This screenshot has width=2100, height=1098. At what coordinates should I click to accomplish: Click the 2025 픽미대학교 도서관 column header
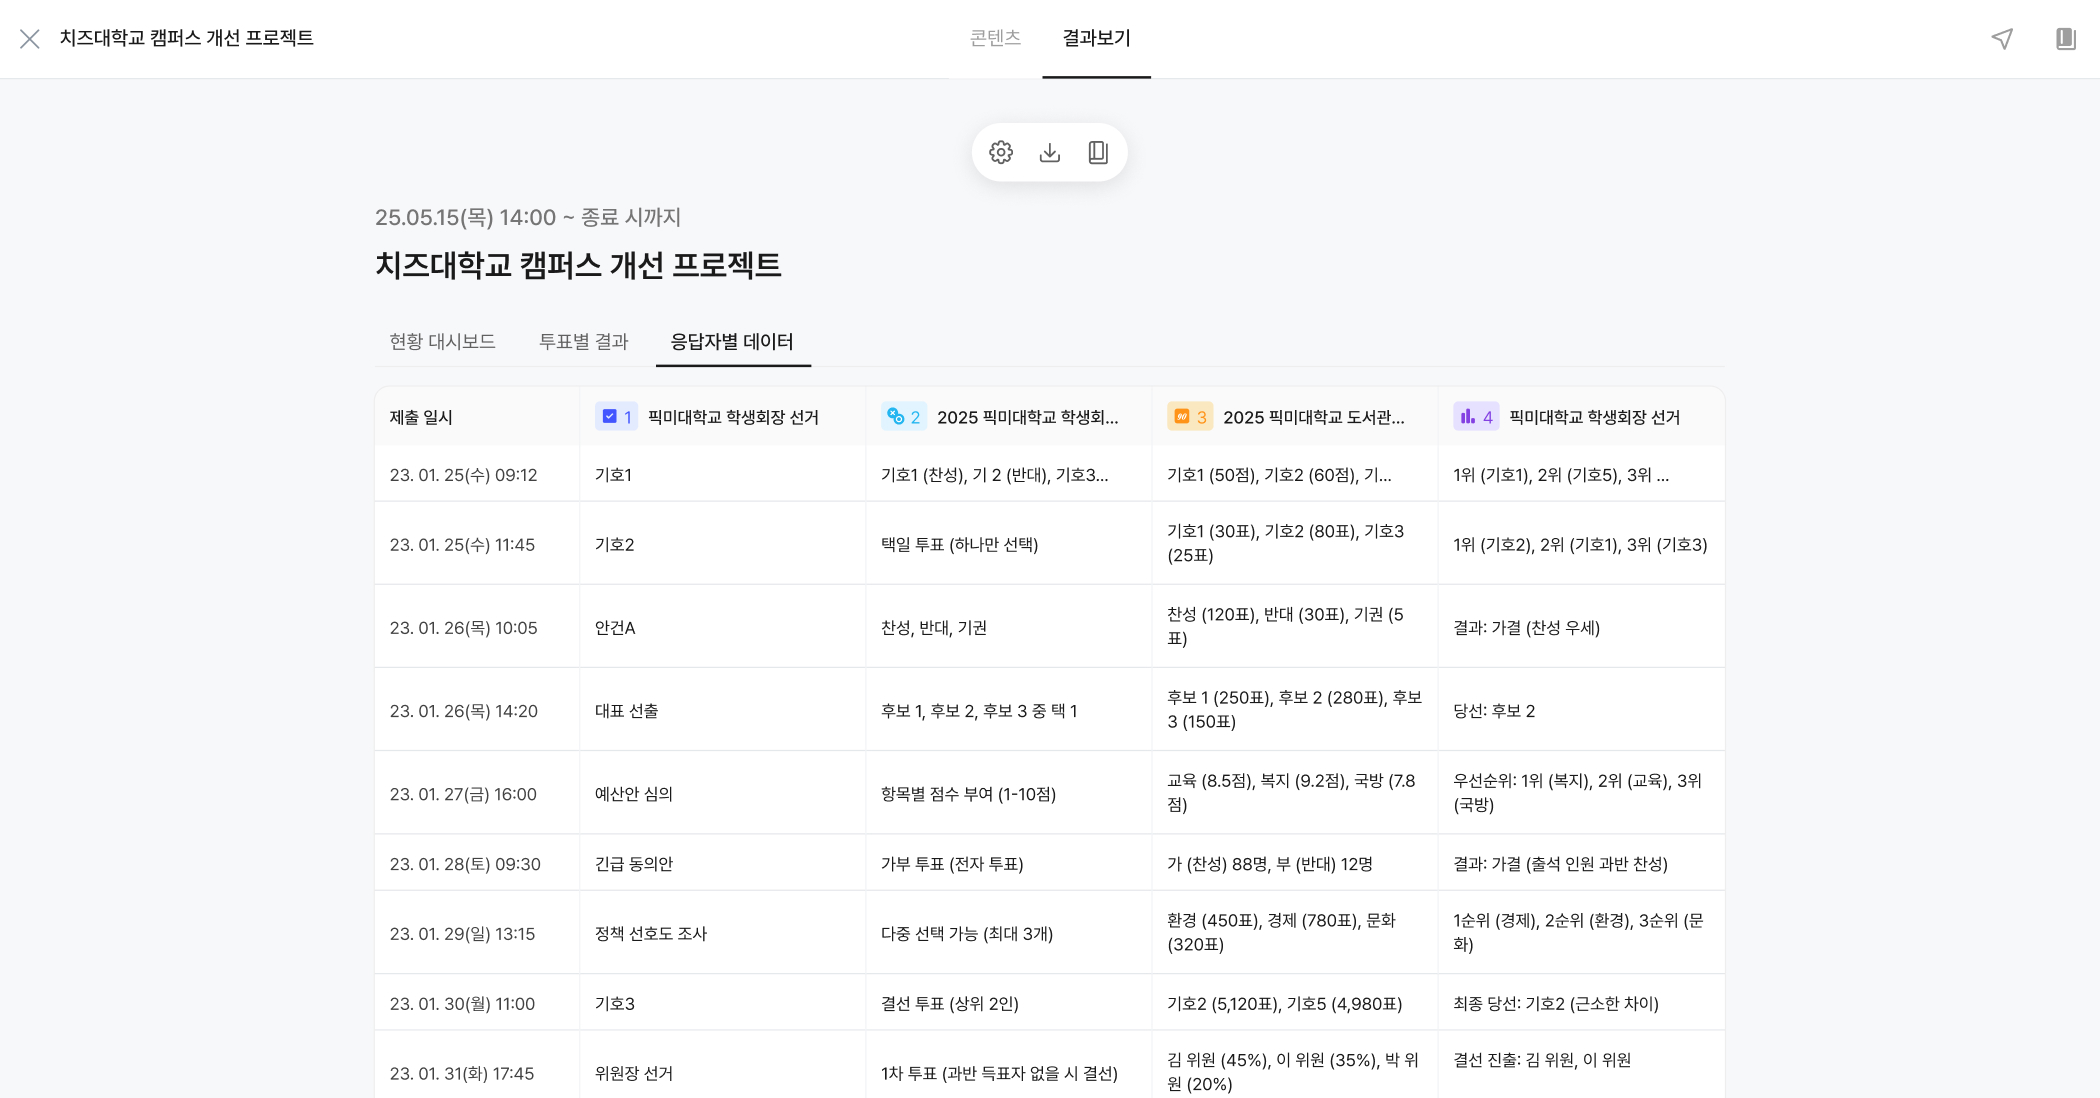(1313, 417)
